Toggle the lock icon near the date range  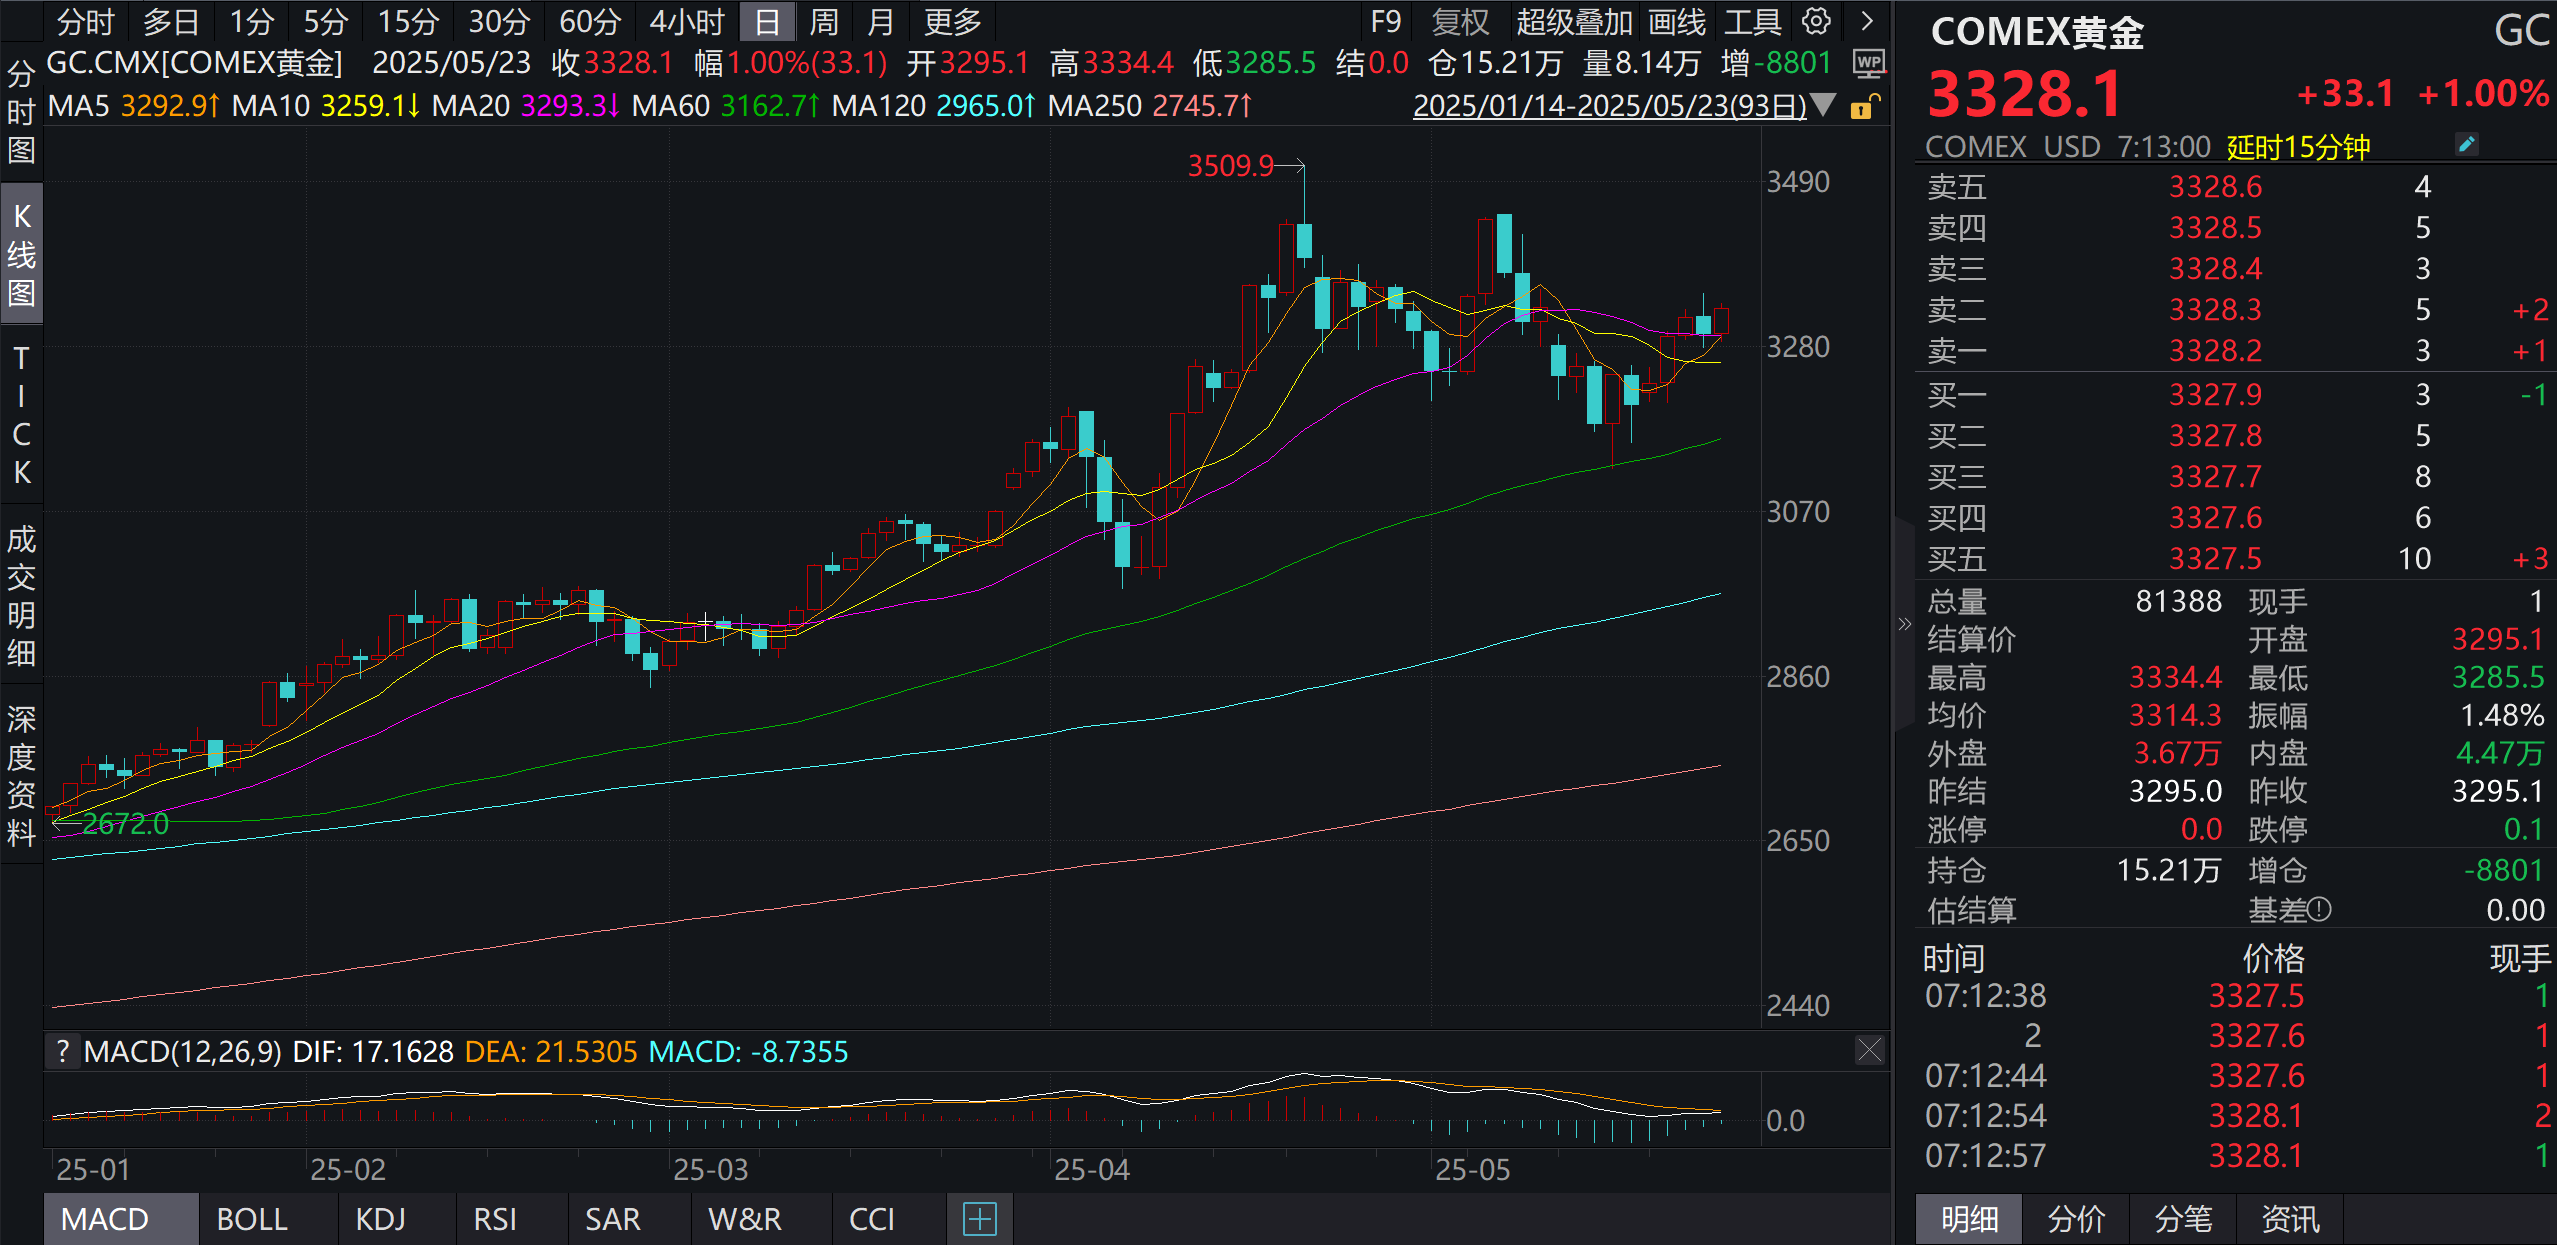point(1866,105)
